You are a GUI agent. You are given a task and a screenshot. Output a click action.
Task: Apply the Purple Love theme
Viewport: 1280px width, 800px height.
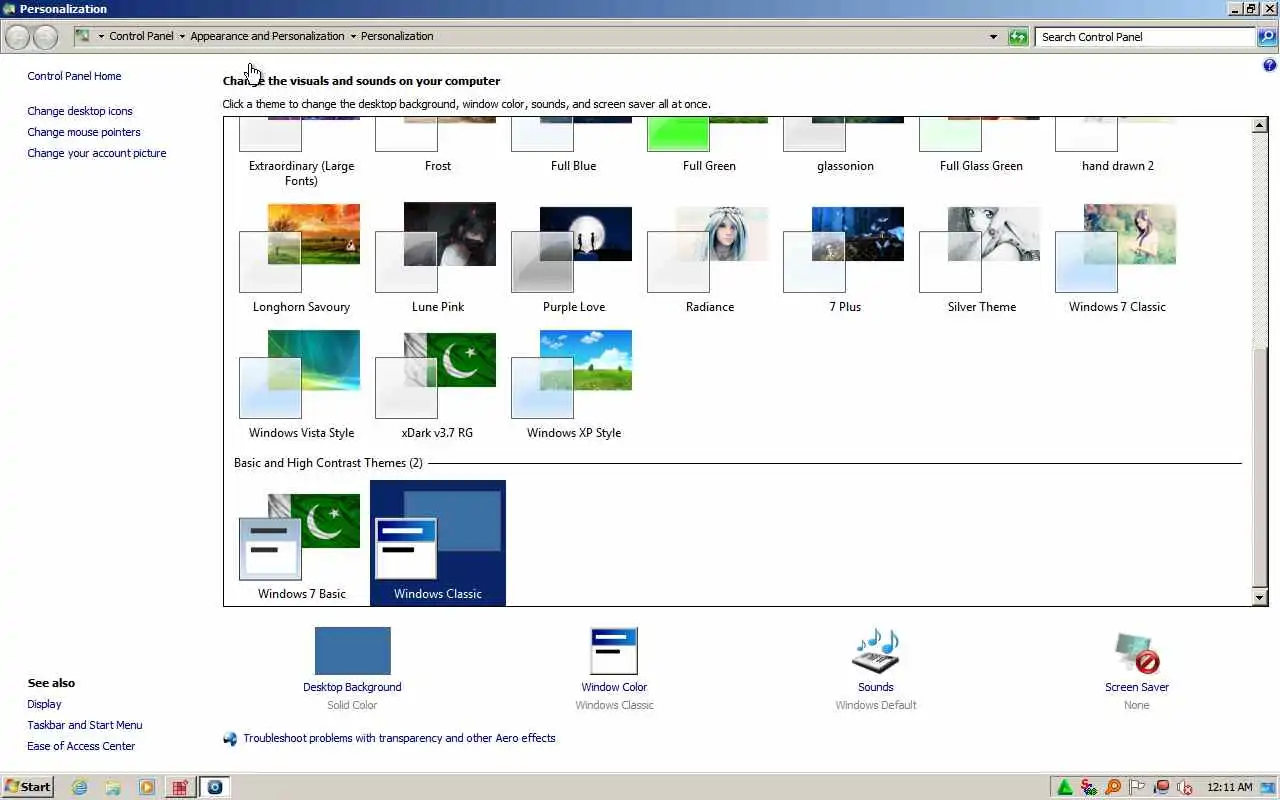(574, 260)
